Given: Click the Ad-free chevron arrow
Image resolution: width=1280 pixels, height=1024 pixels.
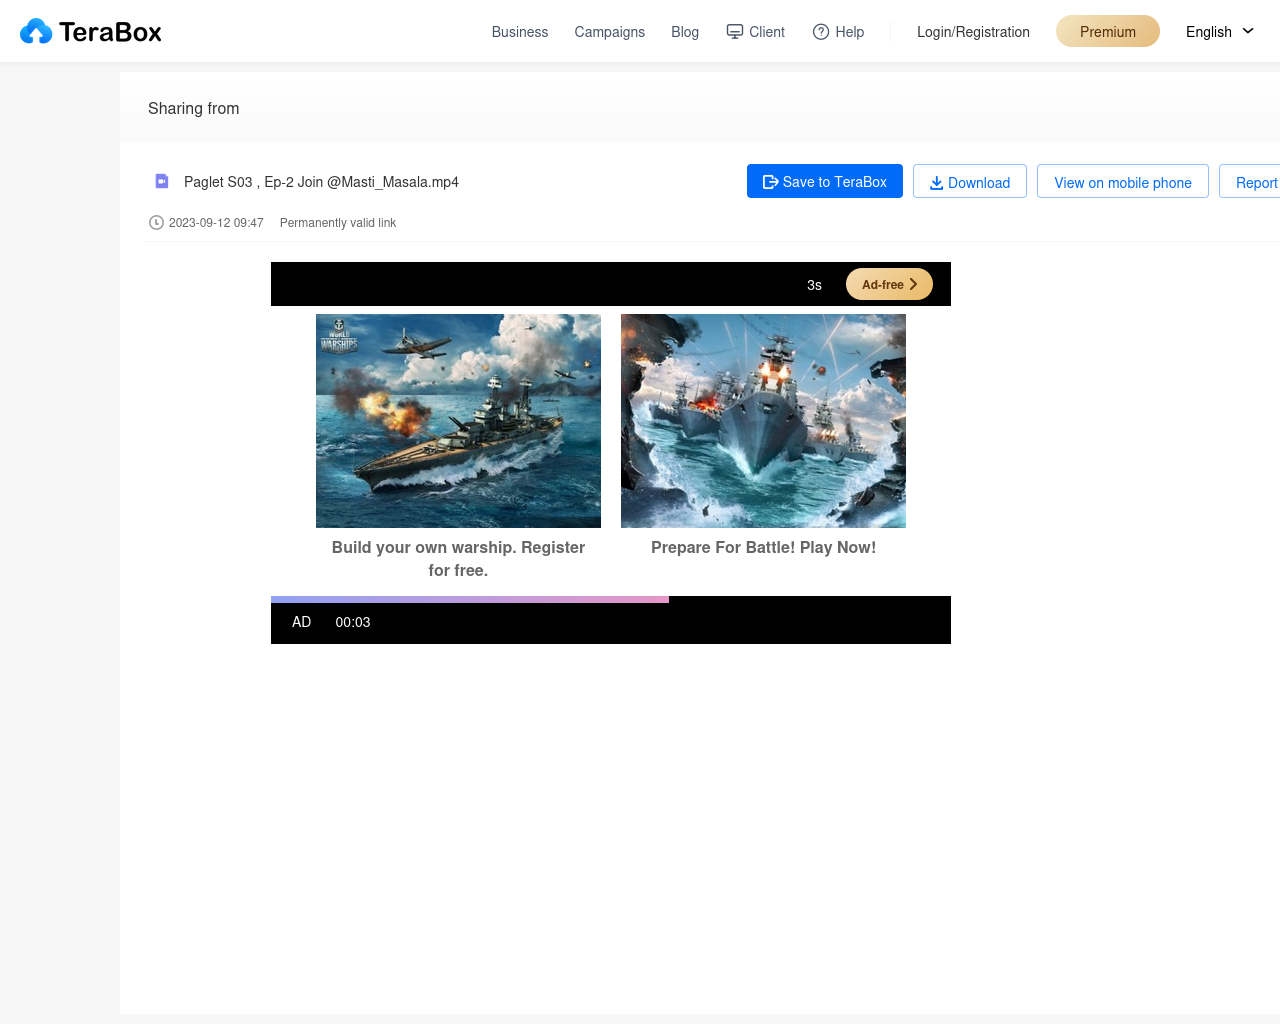Looking at the screenshot, I should click(913, 285).
